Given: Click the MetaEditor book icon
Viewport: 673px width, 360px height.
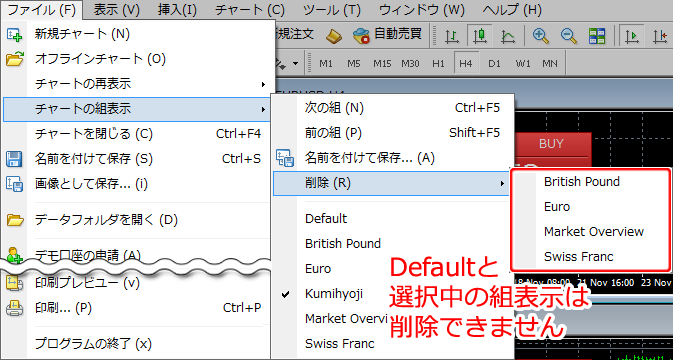Looking at the screenshot, I should pos(333,36).
